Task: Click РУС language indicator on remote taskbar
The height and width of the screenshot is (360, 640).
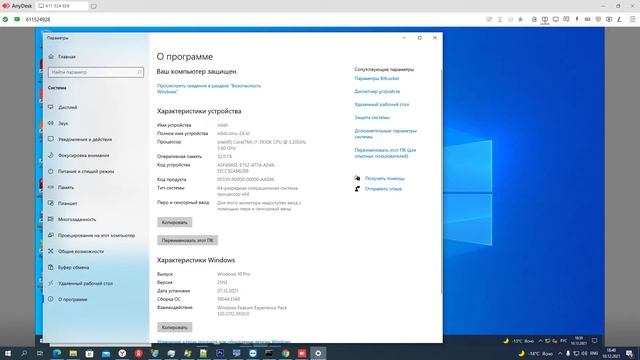Action: 563,340
